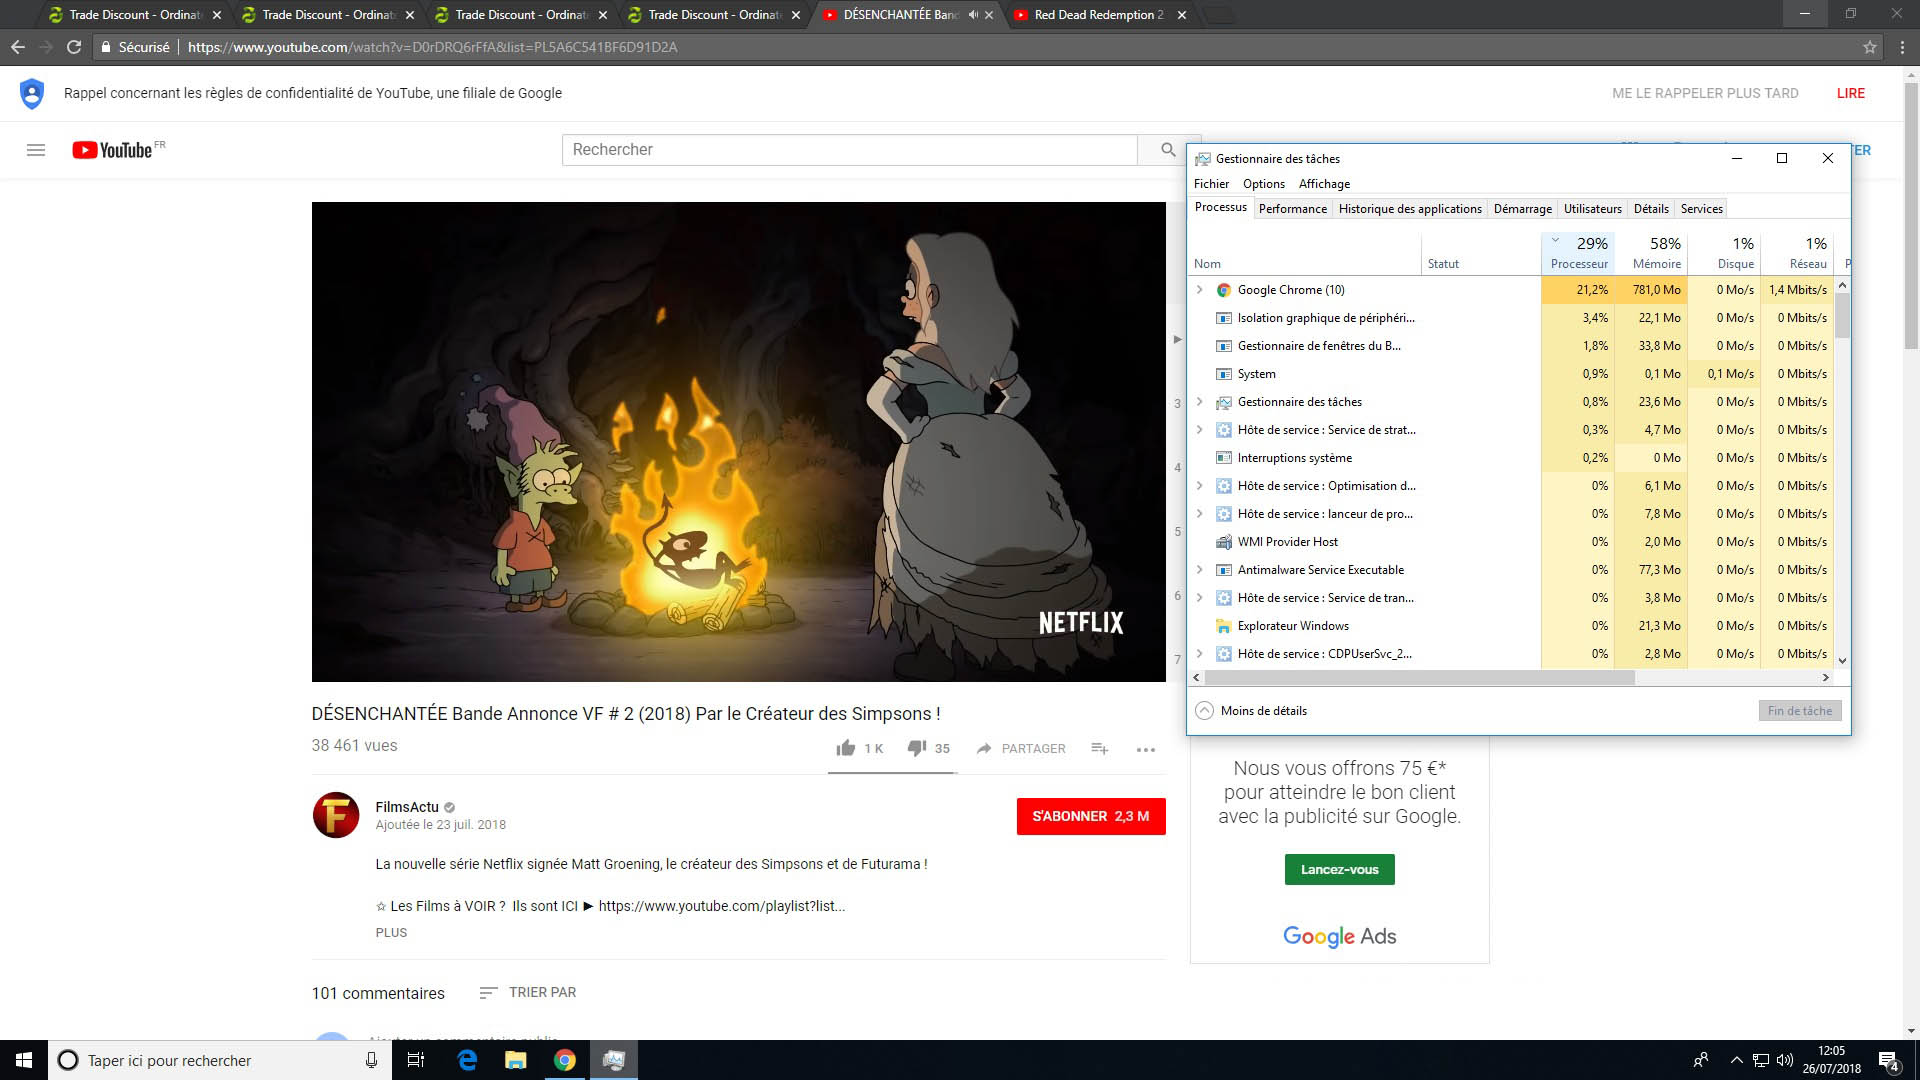
Task: Click Cortana microphone icon
Action: (371, 1060)
